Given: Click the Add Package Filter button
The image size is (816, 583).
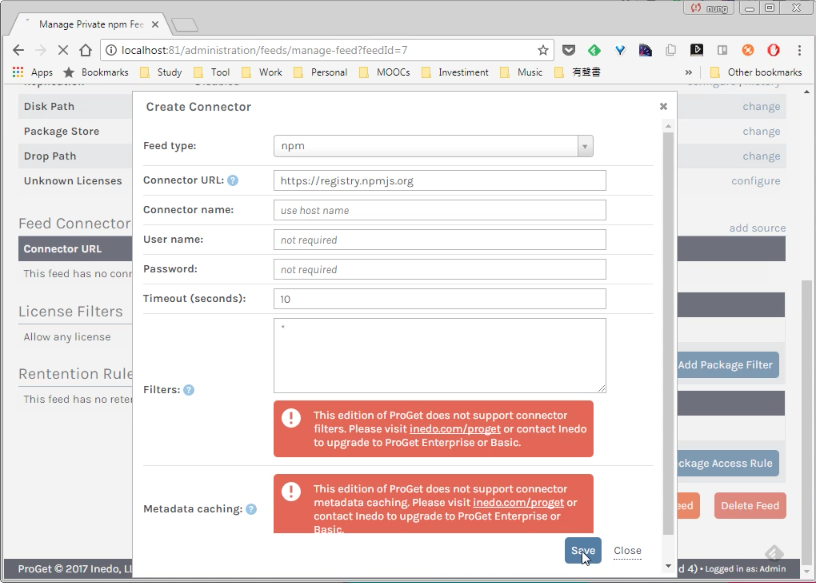Looking at the screenshot, I should (728, 365).
